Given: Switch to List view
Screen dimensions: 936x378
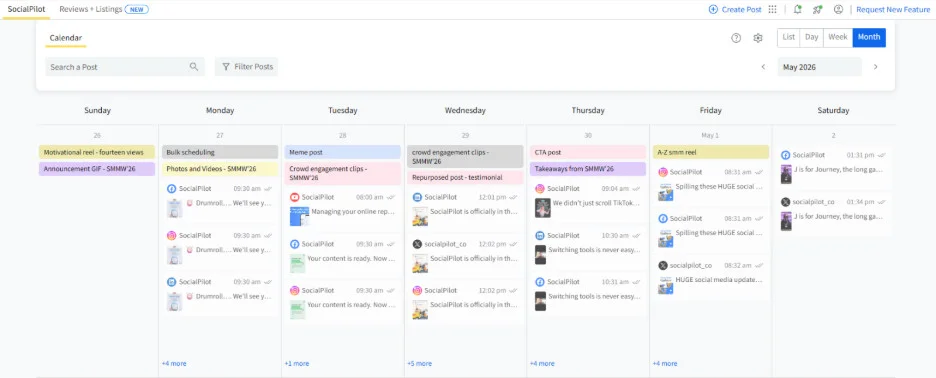Looking at the screenshot, I should coord(789,37).
